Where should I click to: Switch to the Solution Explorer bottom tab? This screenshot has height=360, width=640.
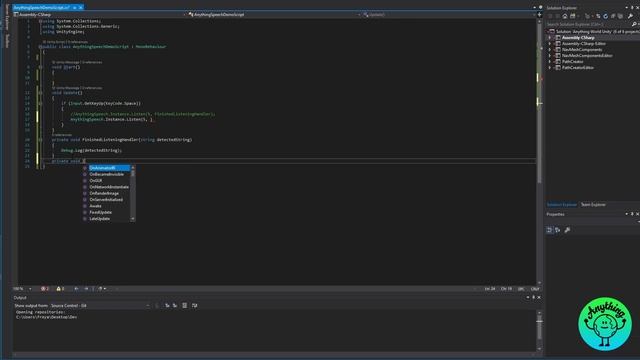(x=562, y=204)
